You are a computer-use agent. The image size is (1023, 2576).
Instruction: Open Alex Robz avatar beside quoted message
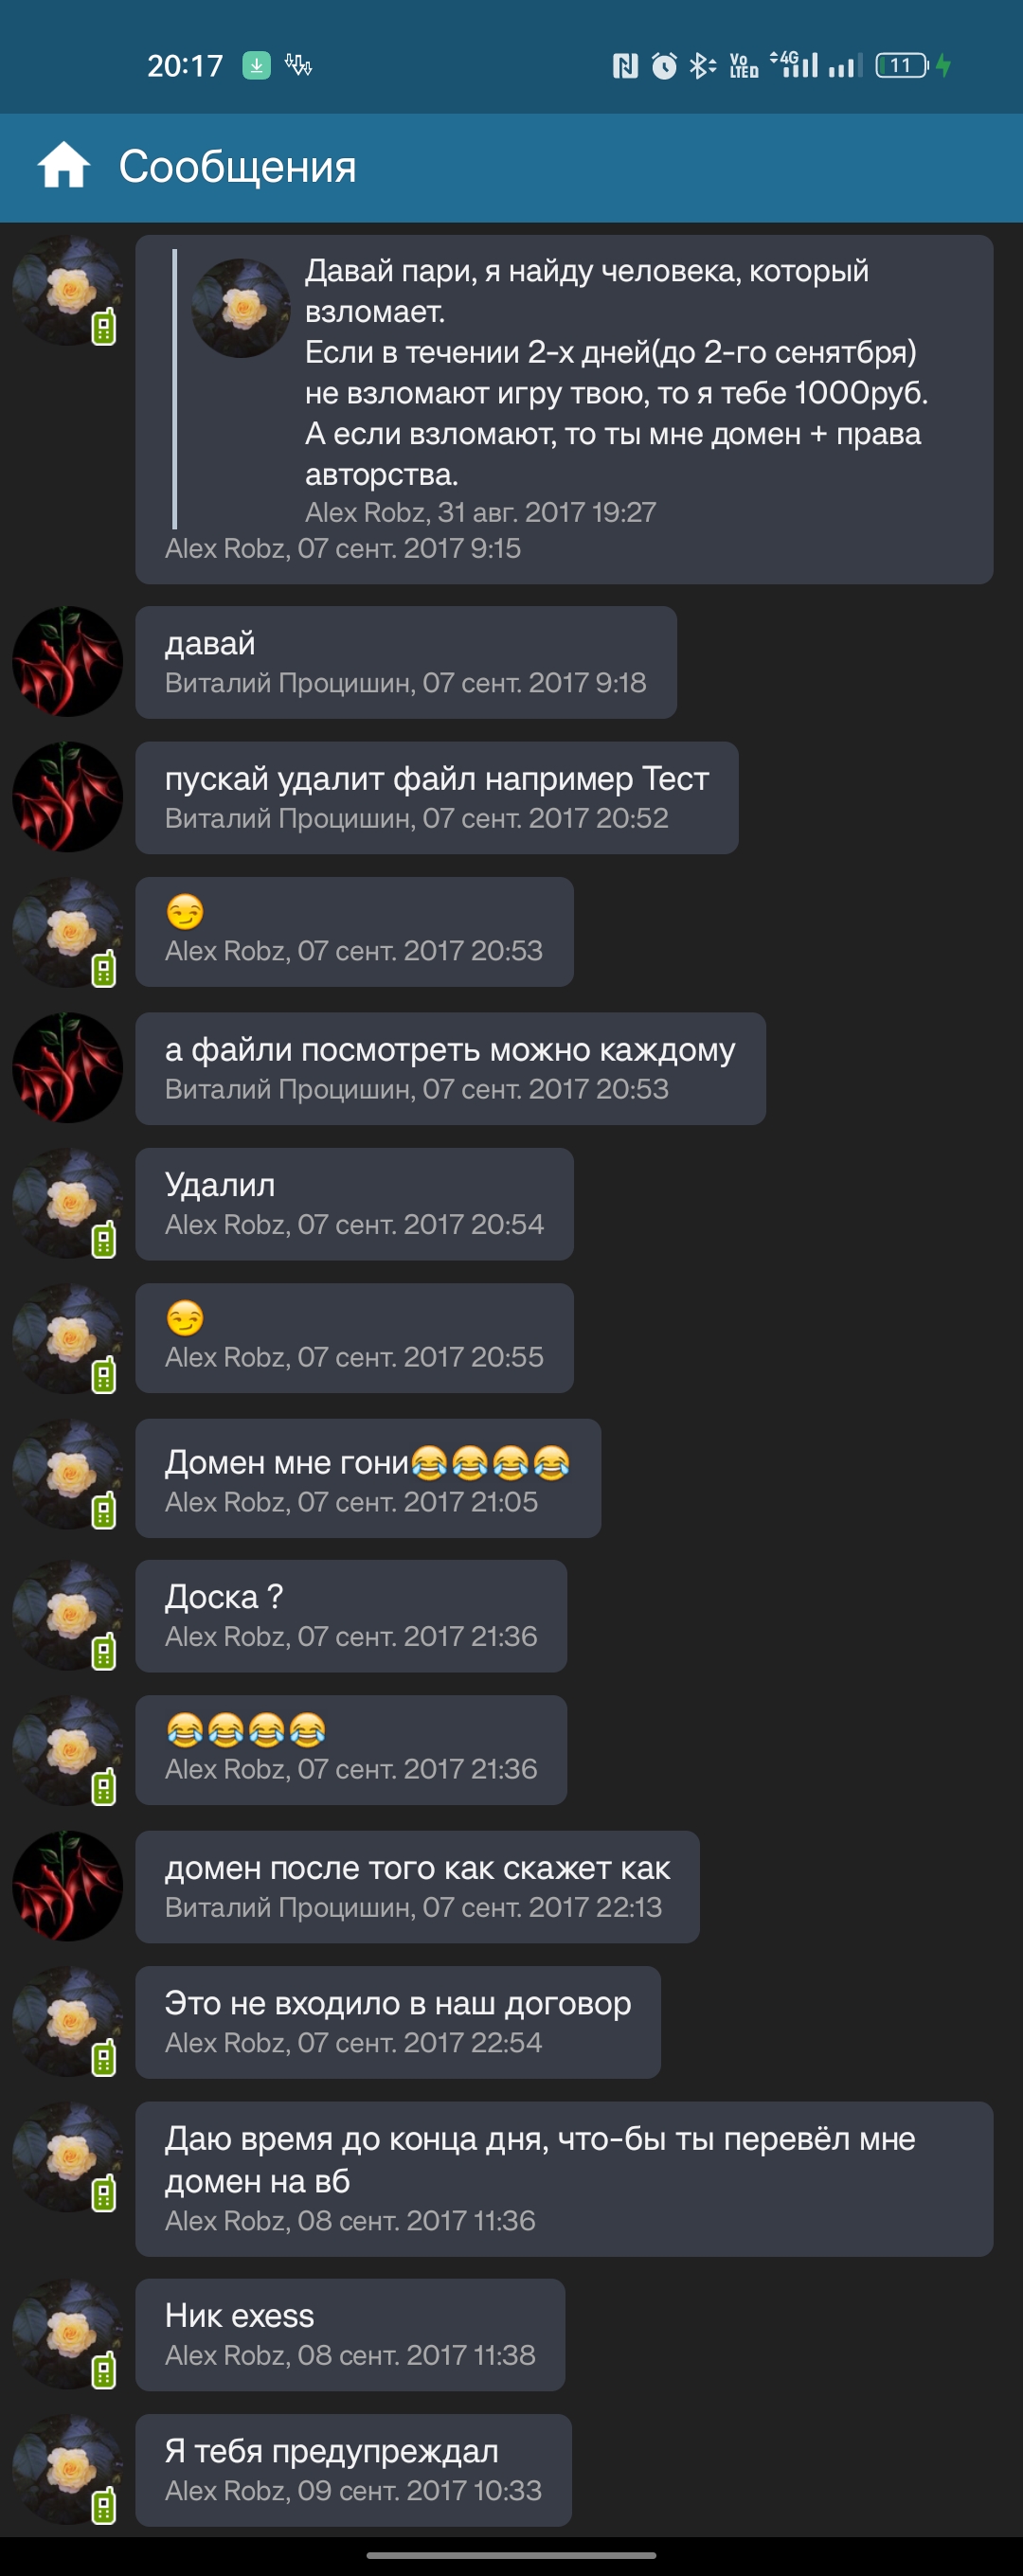coord(67,290)
